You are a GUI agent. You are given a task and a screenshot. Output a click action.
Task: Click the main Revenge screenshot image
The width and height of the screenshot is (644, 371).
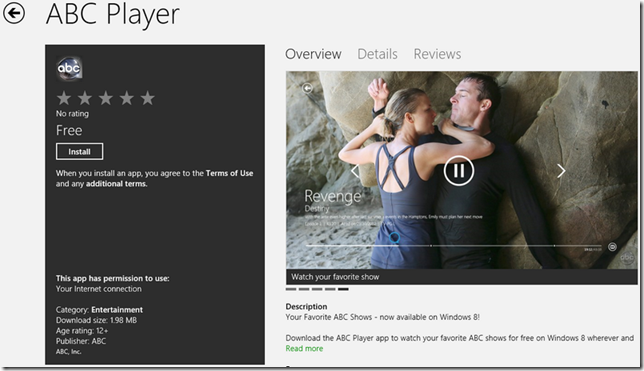[462, 170]
